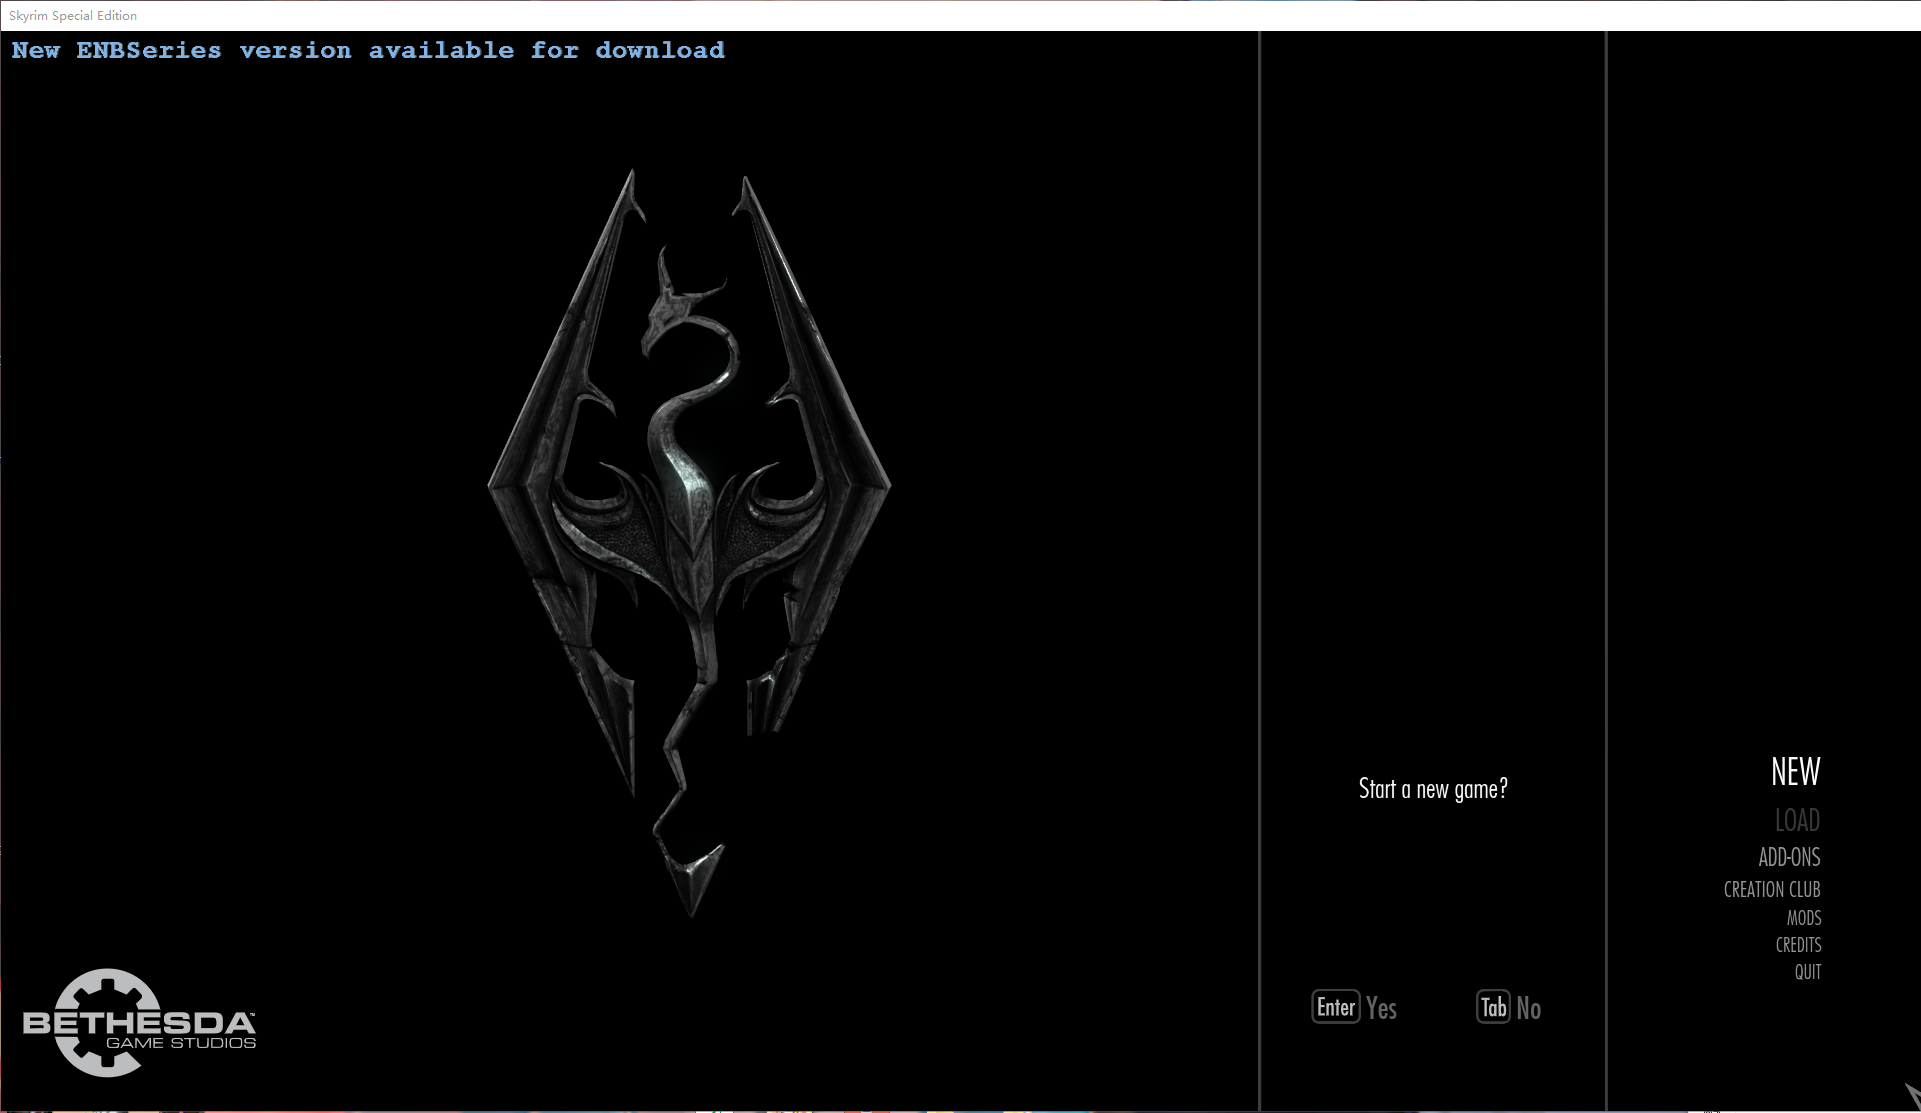
Task: Select MODS in the main menu
Action: (1803, 918)
